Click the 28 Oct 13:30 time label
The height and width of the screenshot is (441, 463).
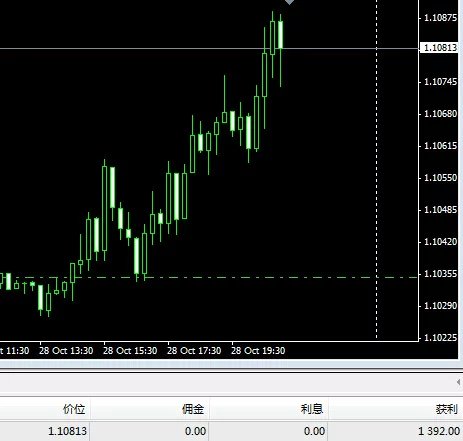click(66, 351)
